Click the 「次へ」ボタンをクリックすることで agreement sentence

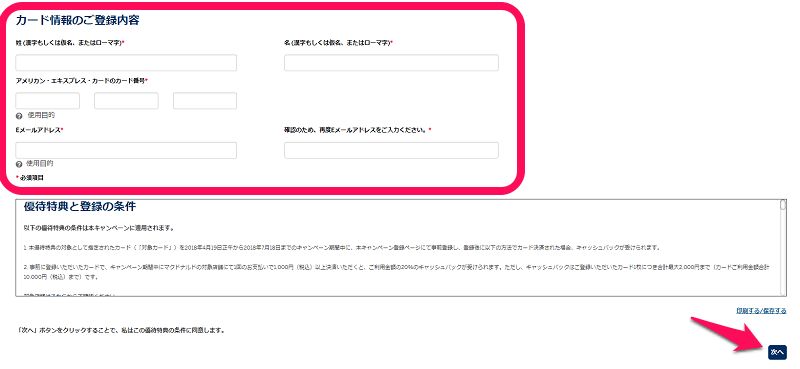(121, 330)
